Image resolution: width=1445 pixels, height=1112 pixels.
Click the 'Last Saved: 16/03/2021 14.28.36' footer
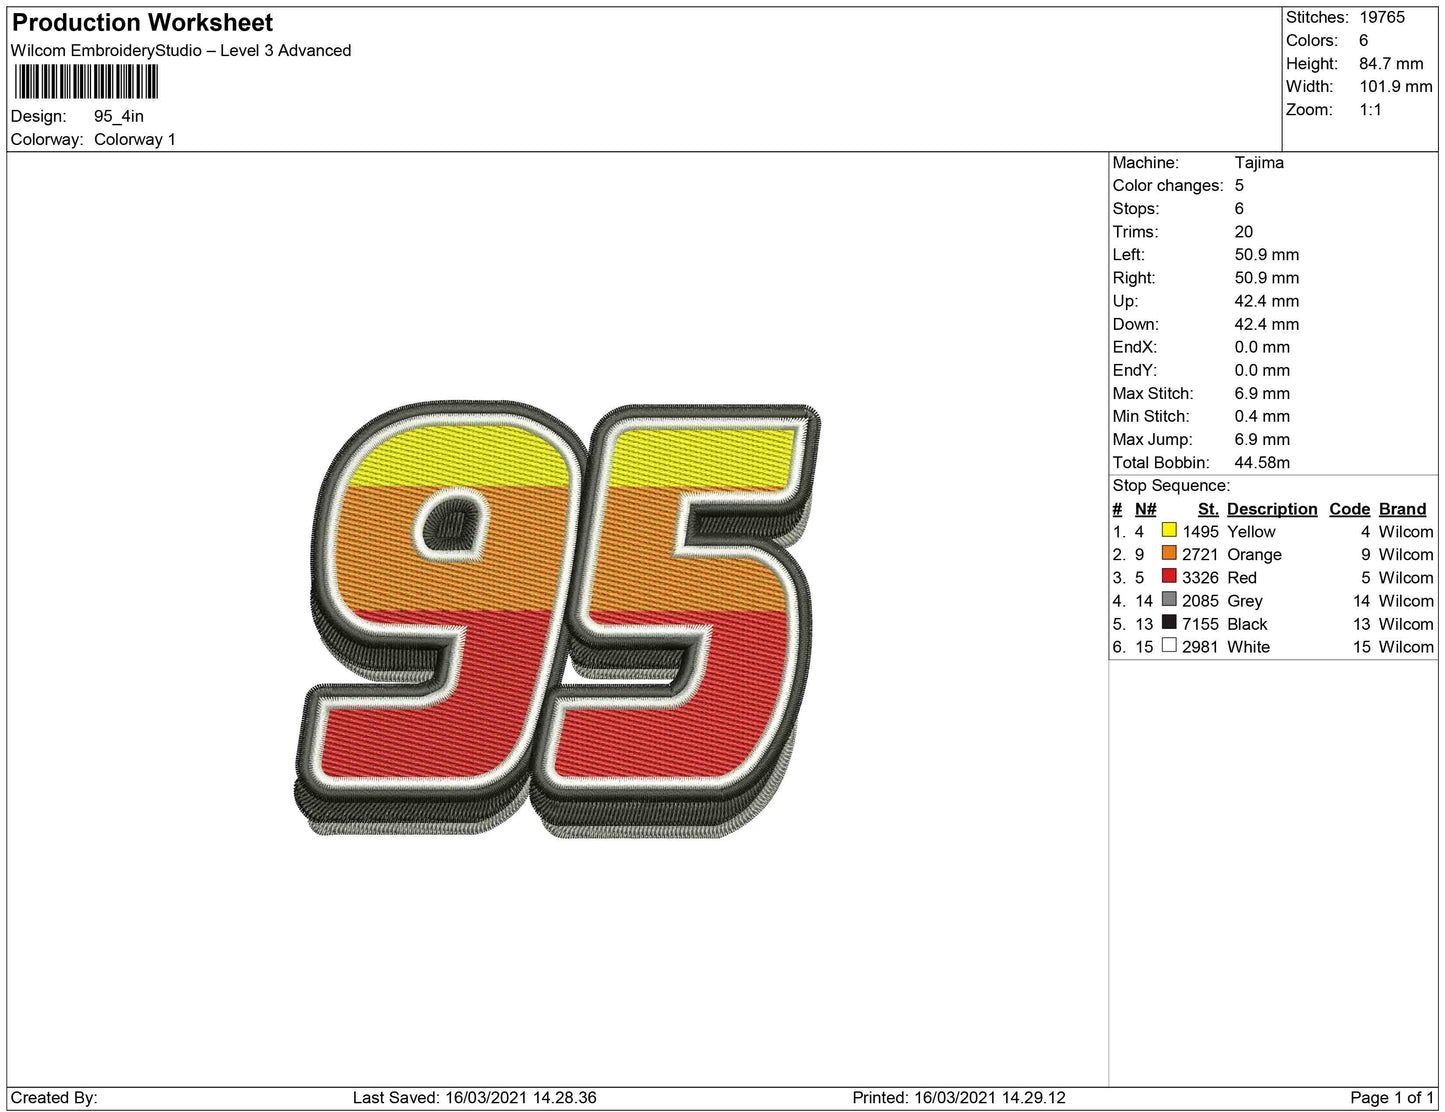click(x=474, y=1097)
